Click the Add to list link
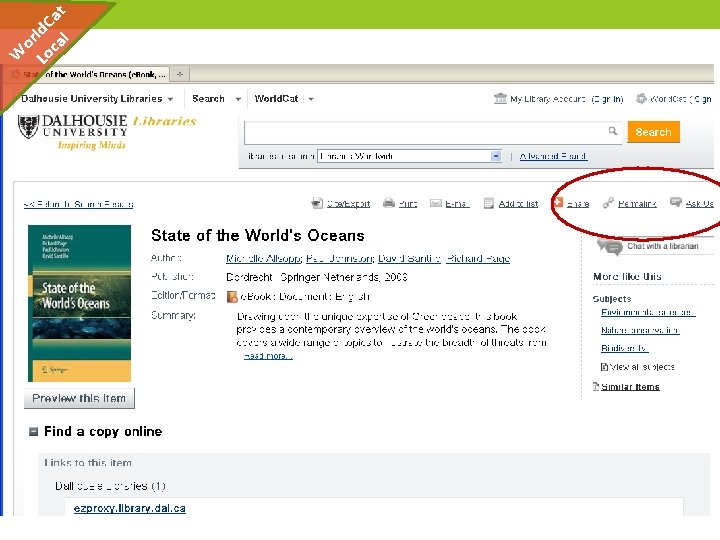Image resolution: width=720 pixels, height=540 pixels. coord(518,203)
